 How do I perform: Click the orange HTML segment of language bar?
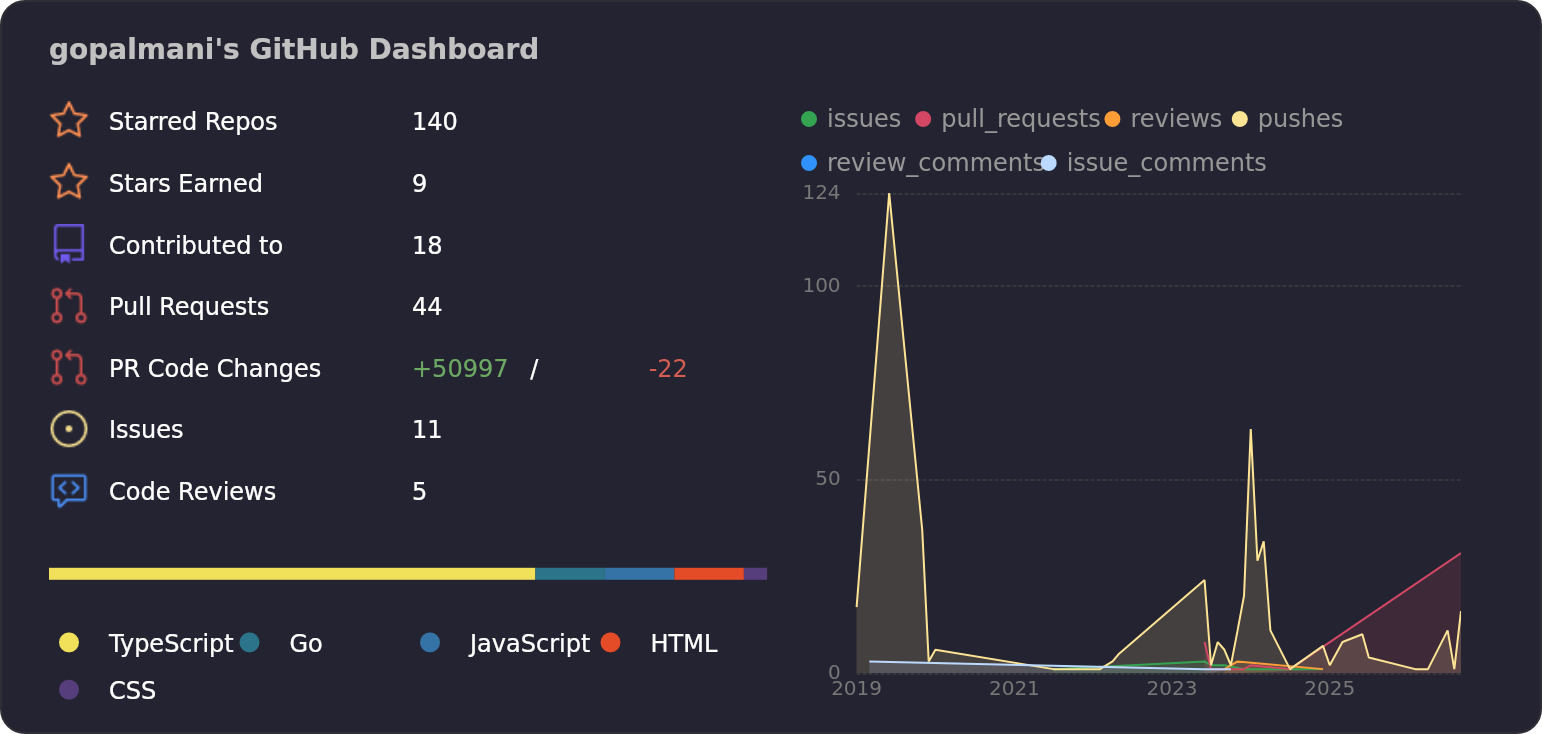pyautogui.click(x=709, y=574)
